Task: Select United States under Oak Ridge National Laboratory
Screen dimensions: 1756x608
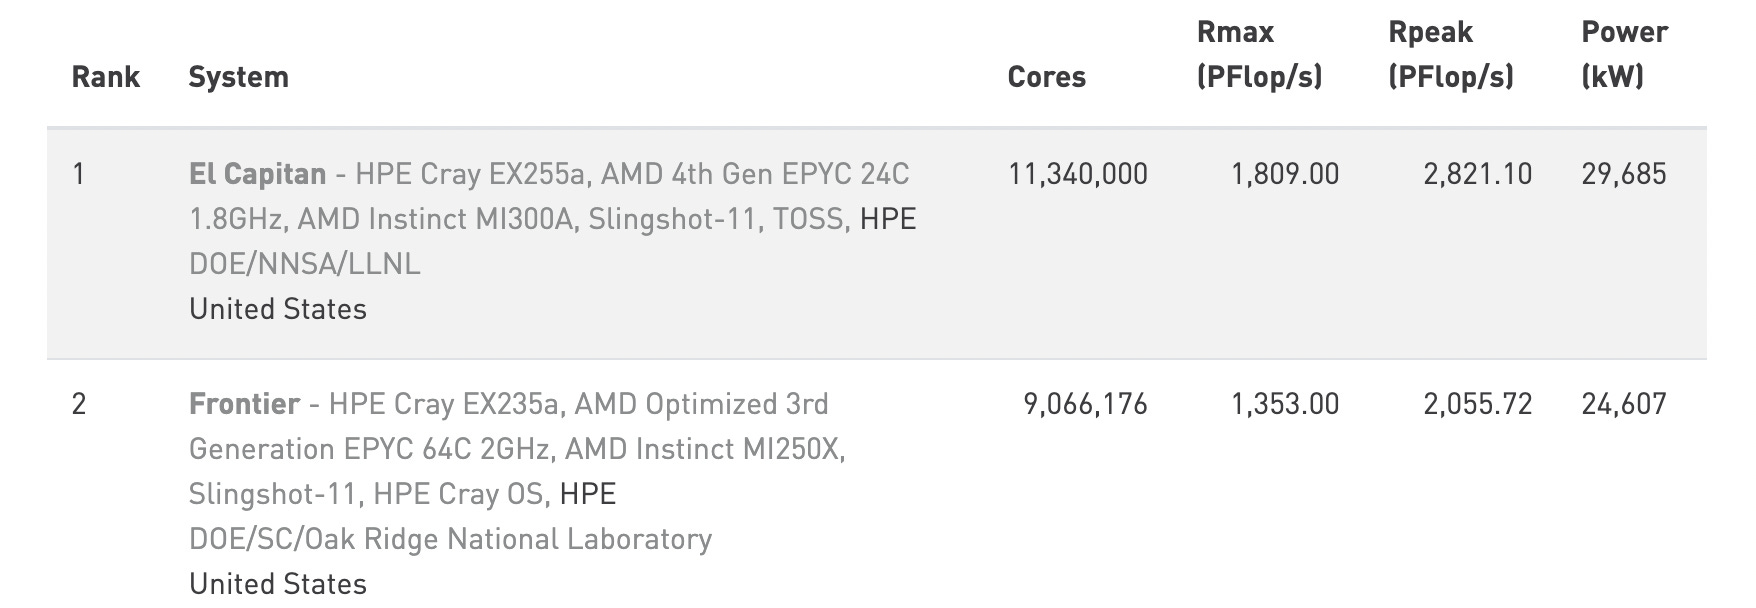Action: point(278,584)
